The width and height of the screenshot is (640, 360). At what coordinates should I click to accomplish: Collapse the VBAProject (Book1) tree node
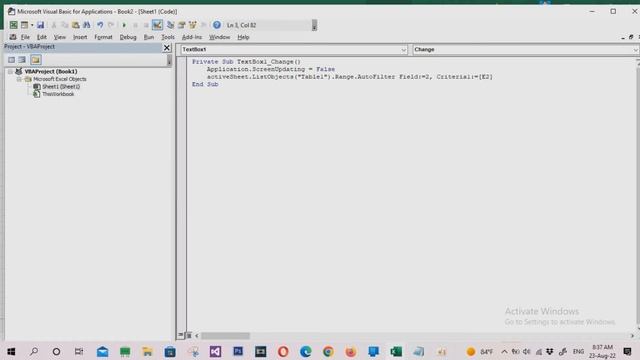coord(10,71)
